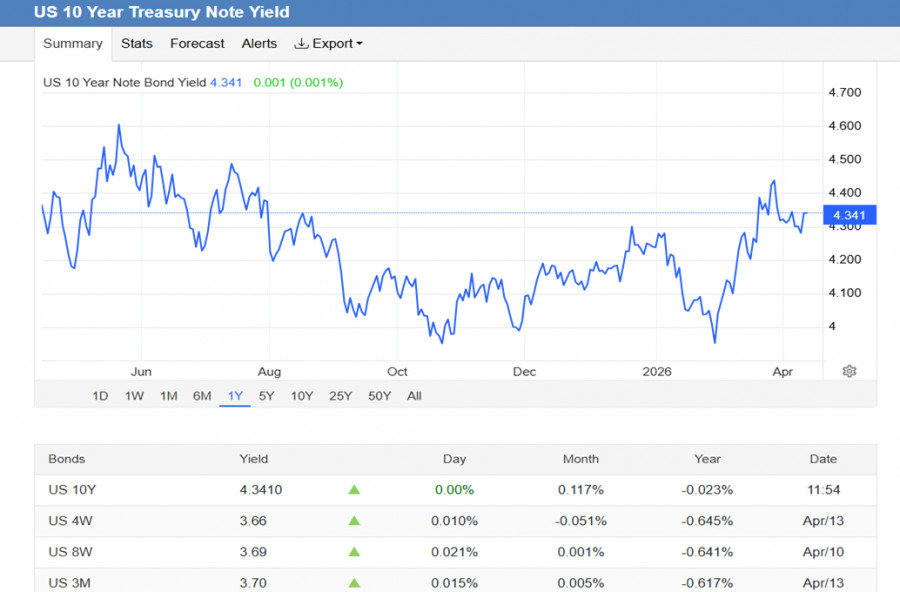Open the Stats tab
This screenshot has height=592, width=900.
point(137,44)
